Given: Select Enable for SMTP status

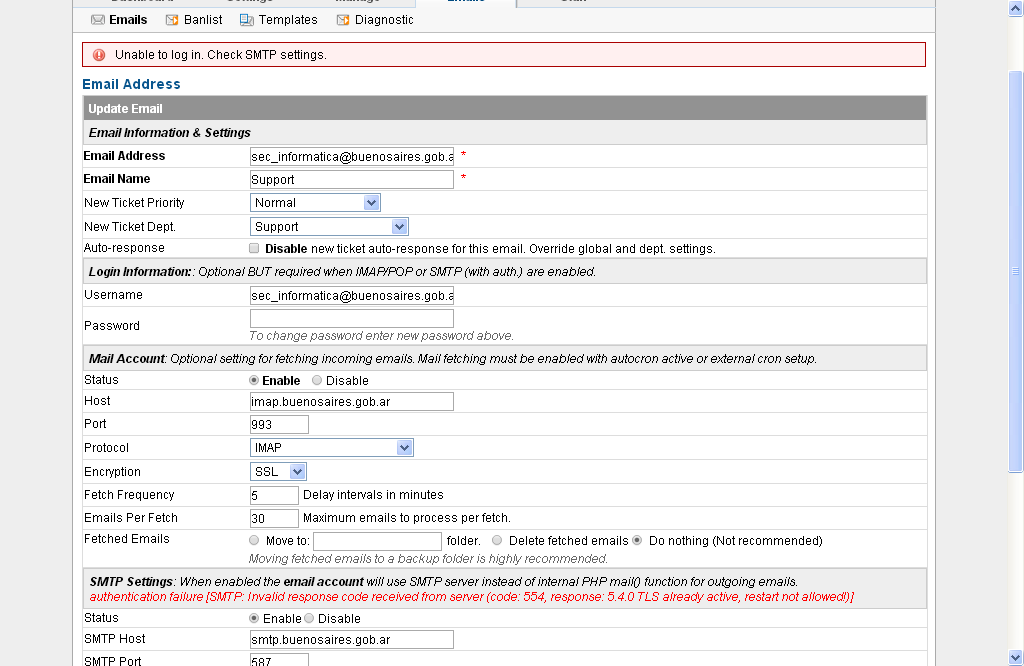Looking at the screenshot, I should click(254, 618).
